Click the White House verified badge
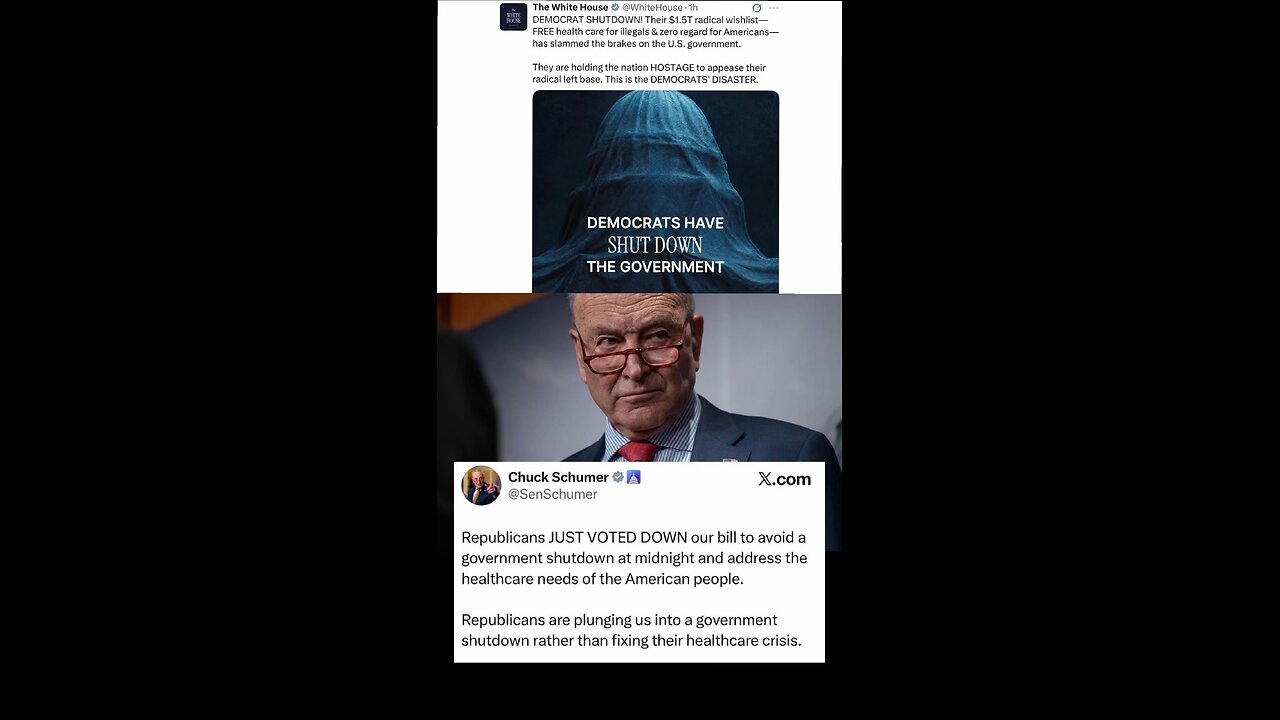The image size is (1280, 720). click(615, 7)
